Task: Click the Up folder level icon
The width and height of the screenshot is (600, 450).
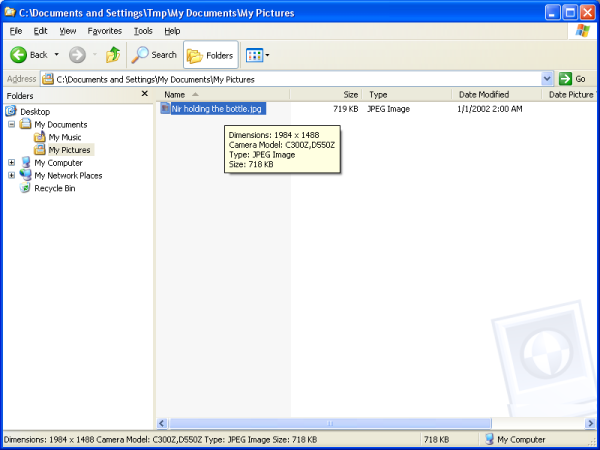Action: point(113,55)
